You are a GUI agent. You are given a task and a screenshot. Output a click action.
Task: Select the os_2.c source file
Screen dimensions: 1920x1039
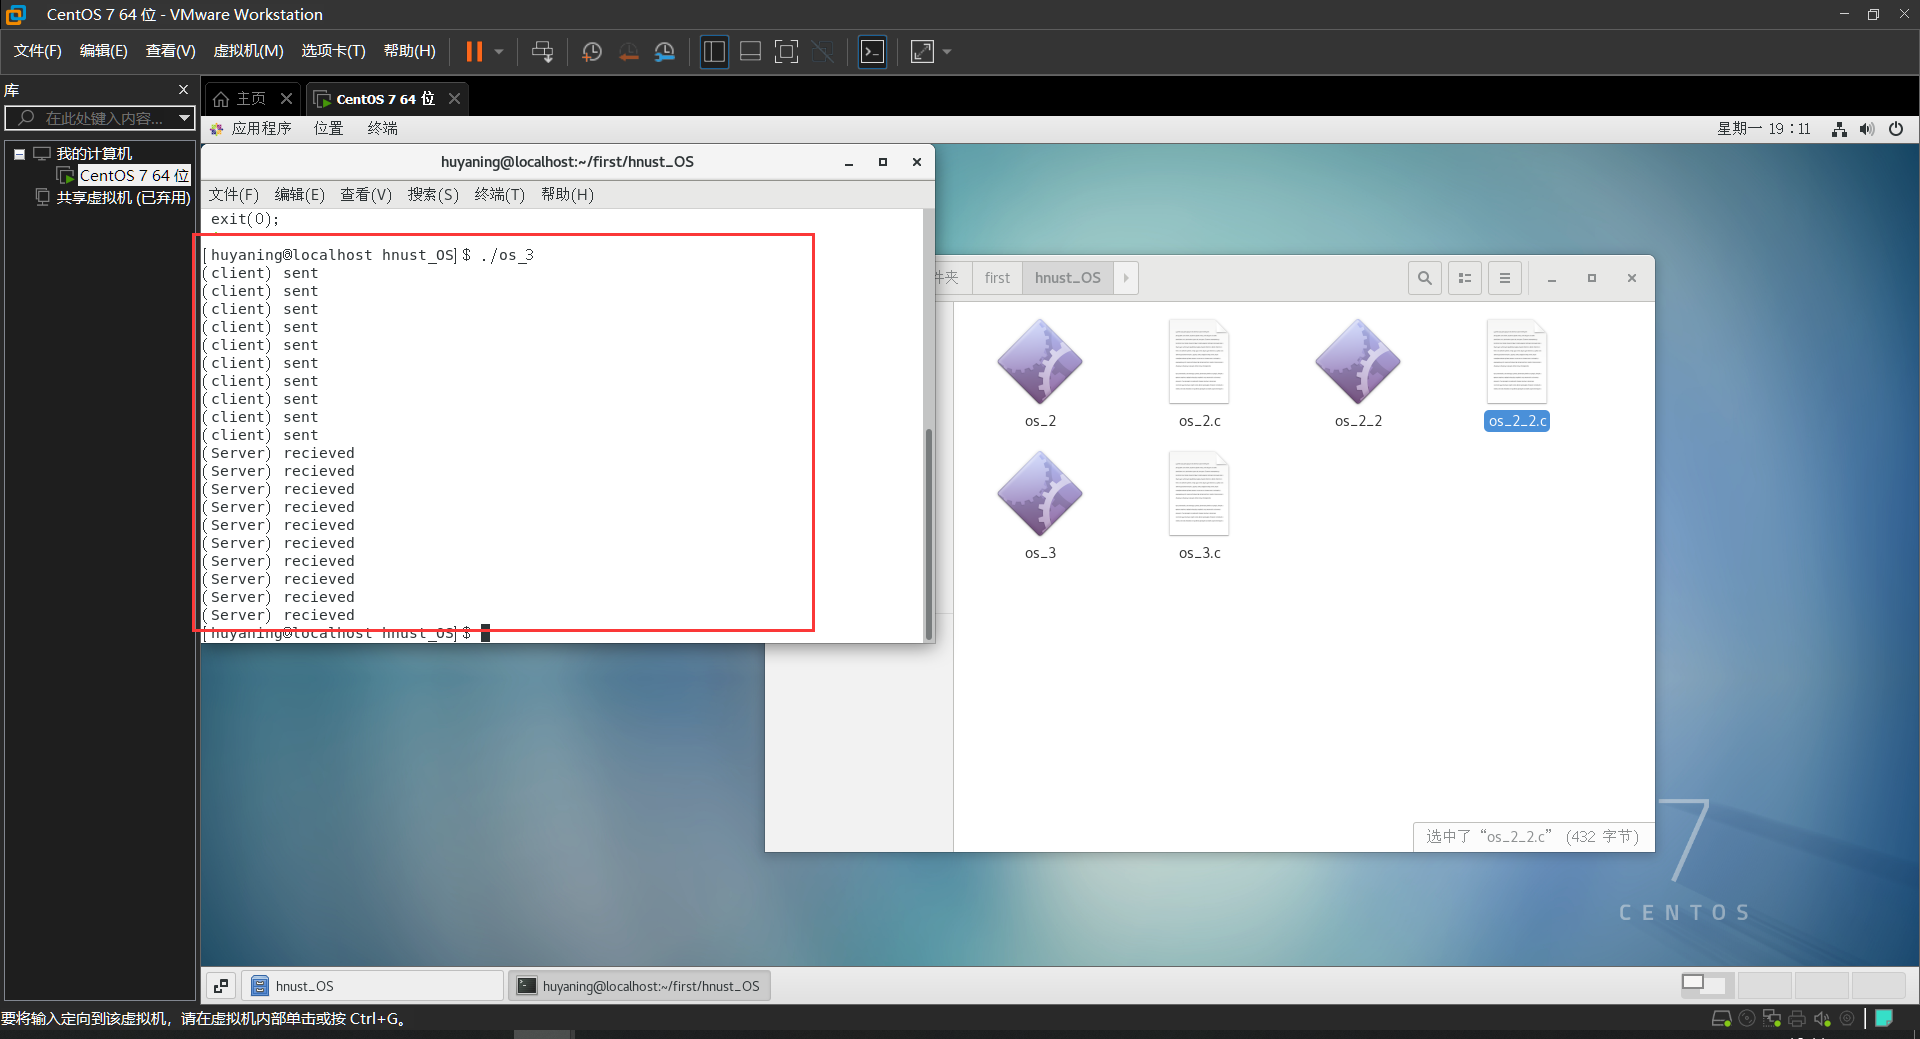pyautogui.click(x=1199, y=362)
